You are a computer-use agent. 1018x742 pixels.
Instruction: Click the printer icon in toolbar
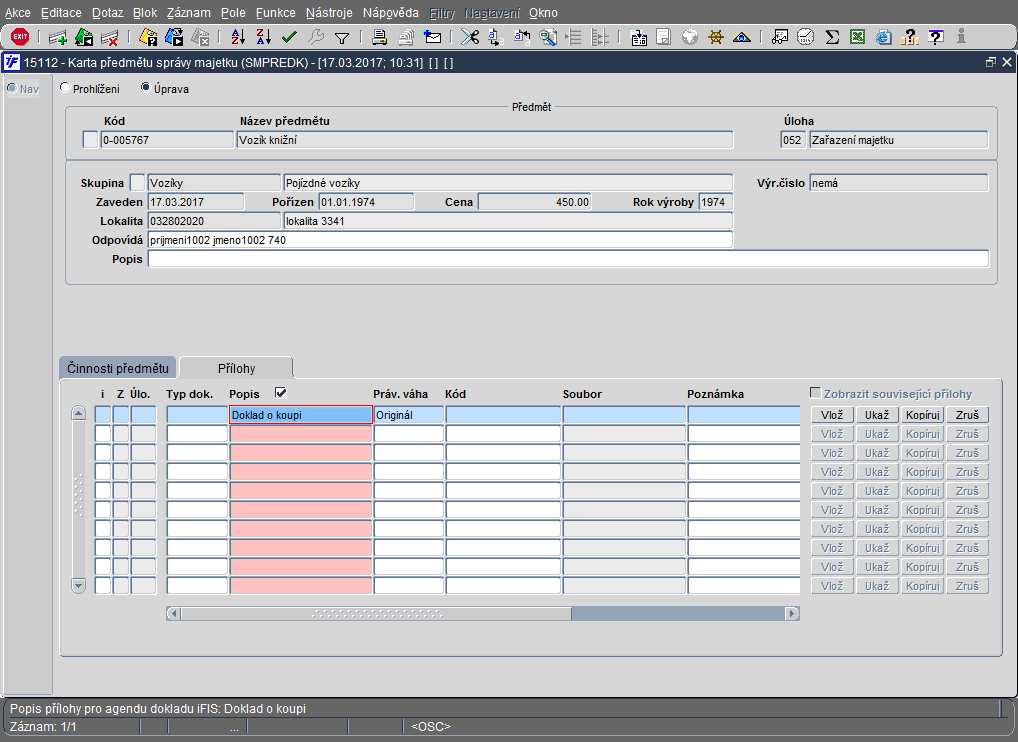pyautogui.click(x=380, y=37)
